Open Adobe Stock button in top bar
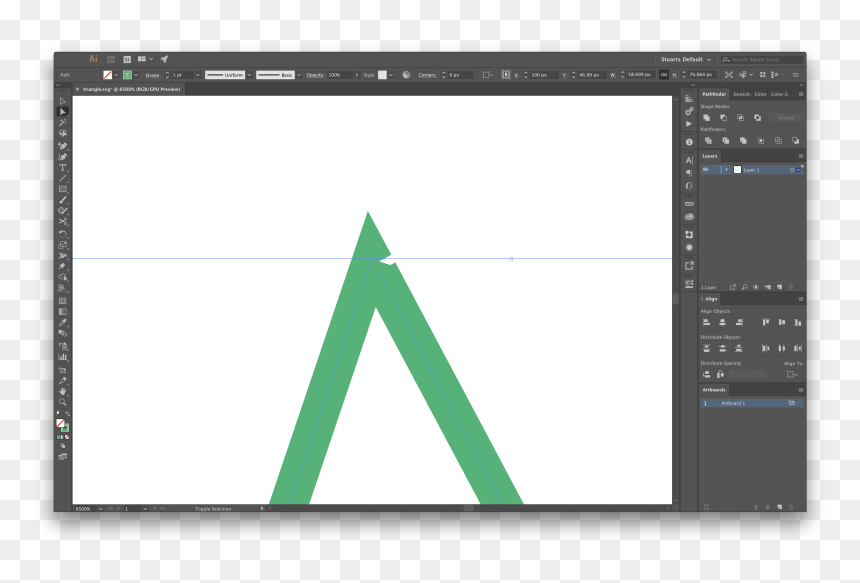The image size is (860, 583). coord(127,59)
